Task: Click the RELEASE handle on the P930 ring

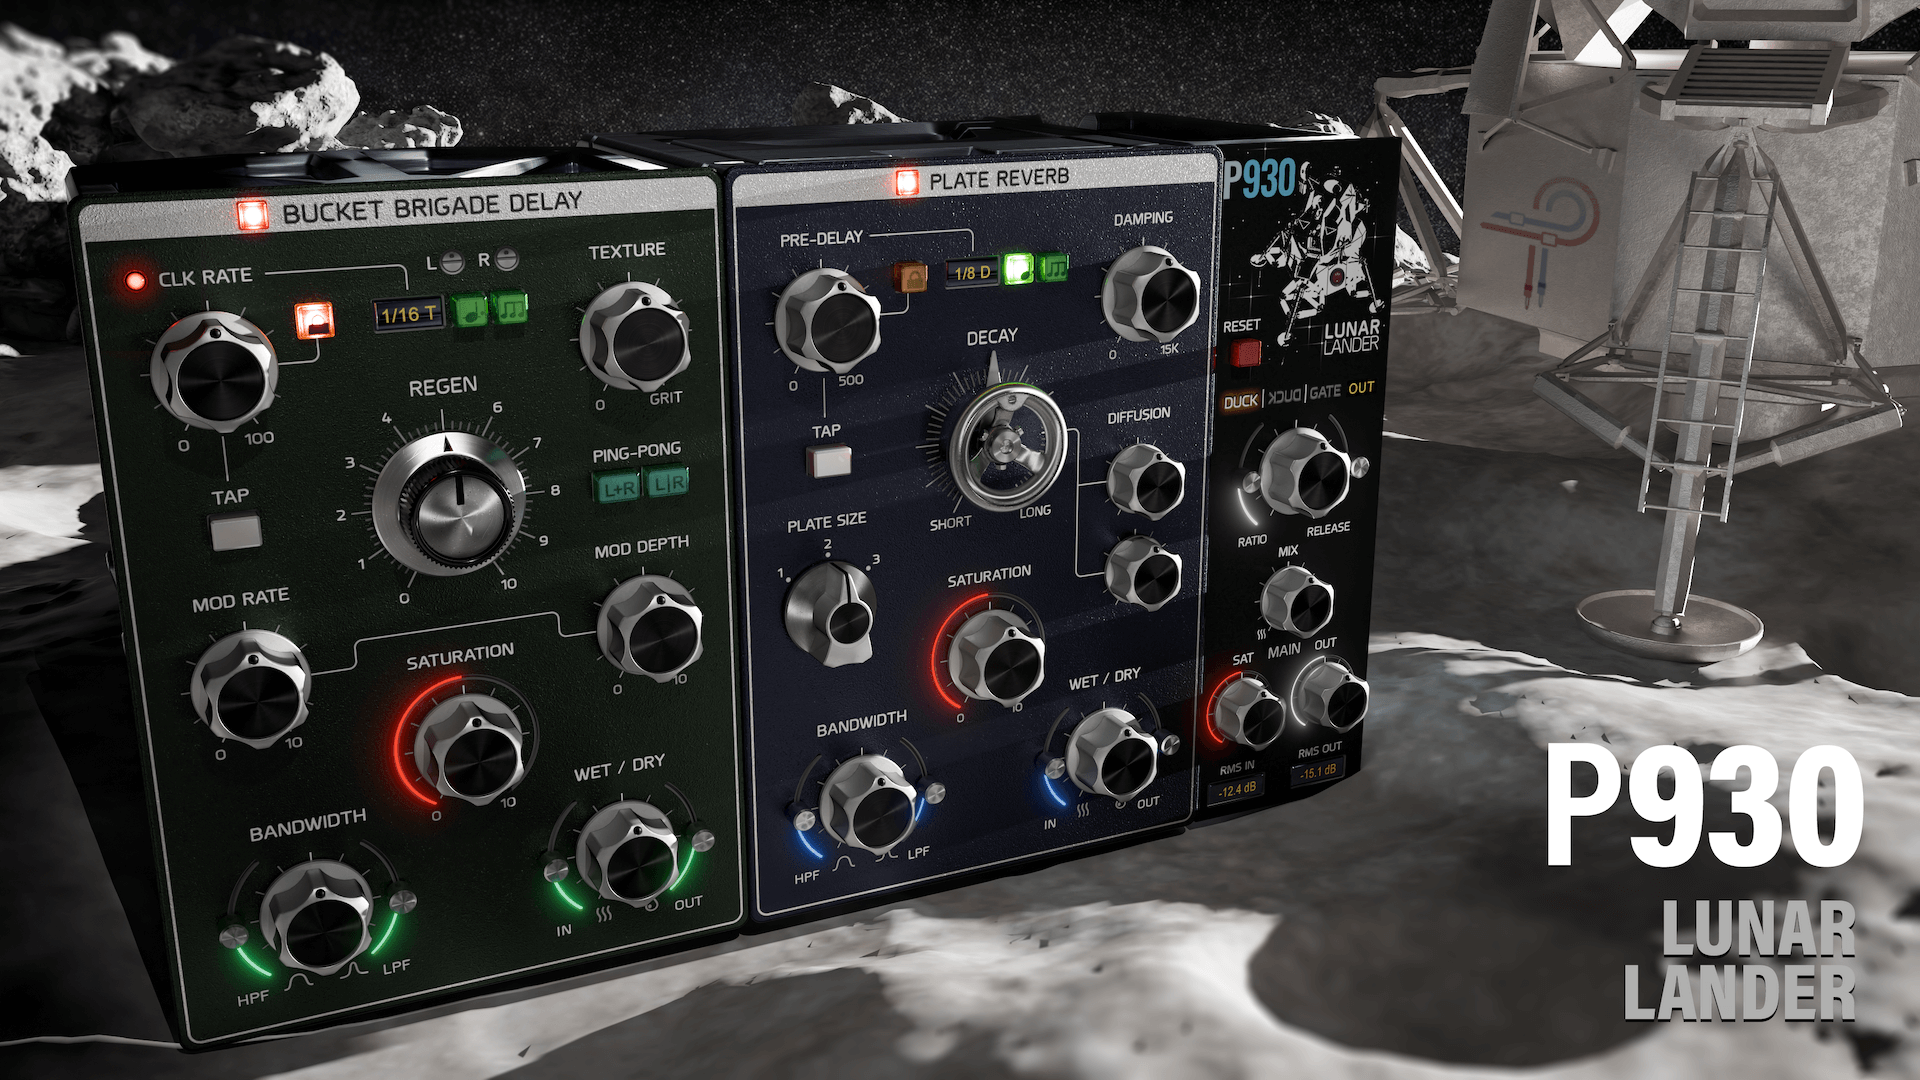Action: pos(1359,466)
